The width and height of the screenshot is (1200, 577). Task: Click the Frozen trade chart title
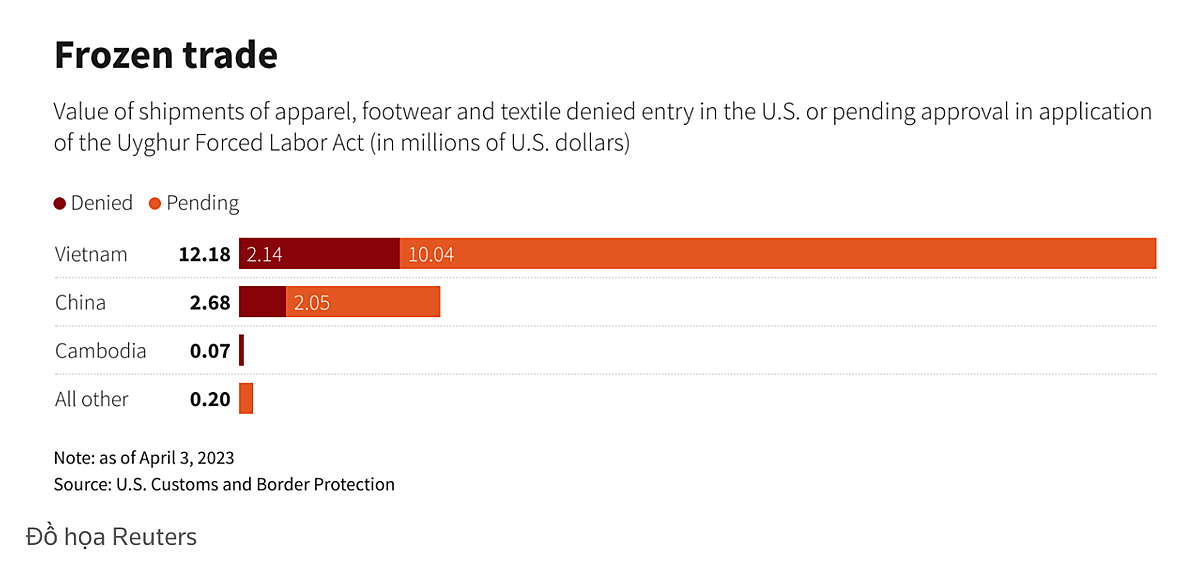click(166, 55)
